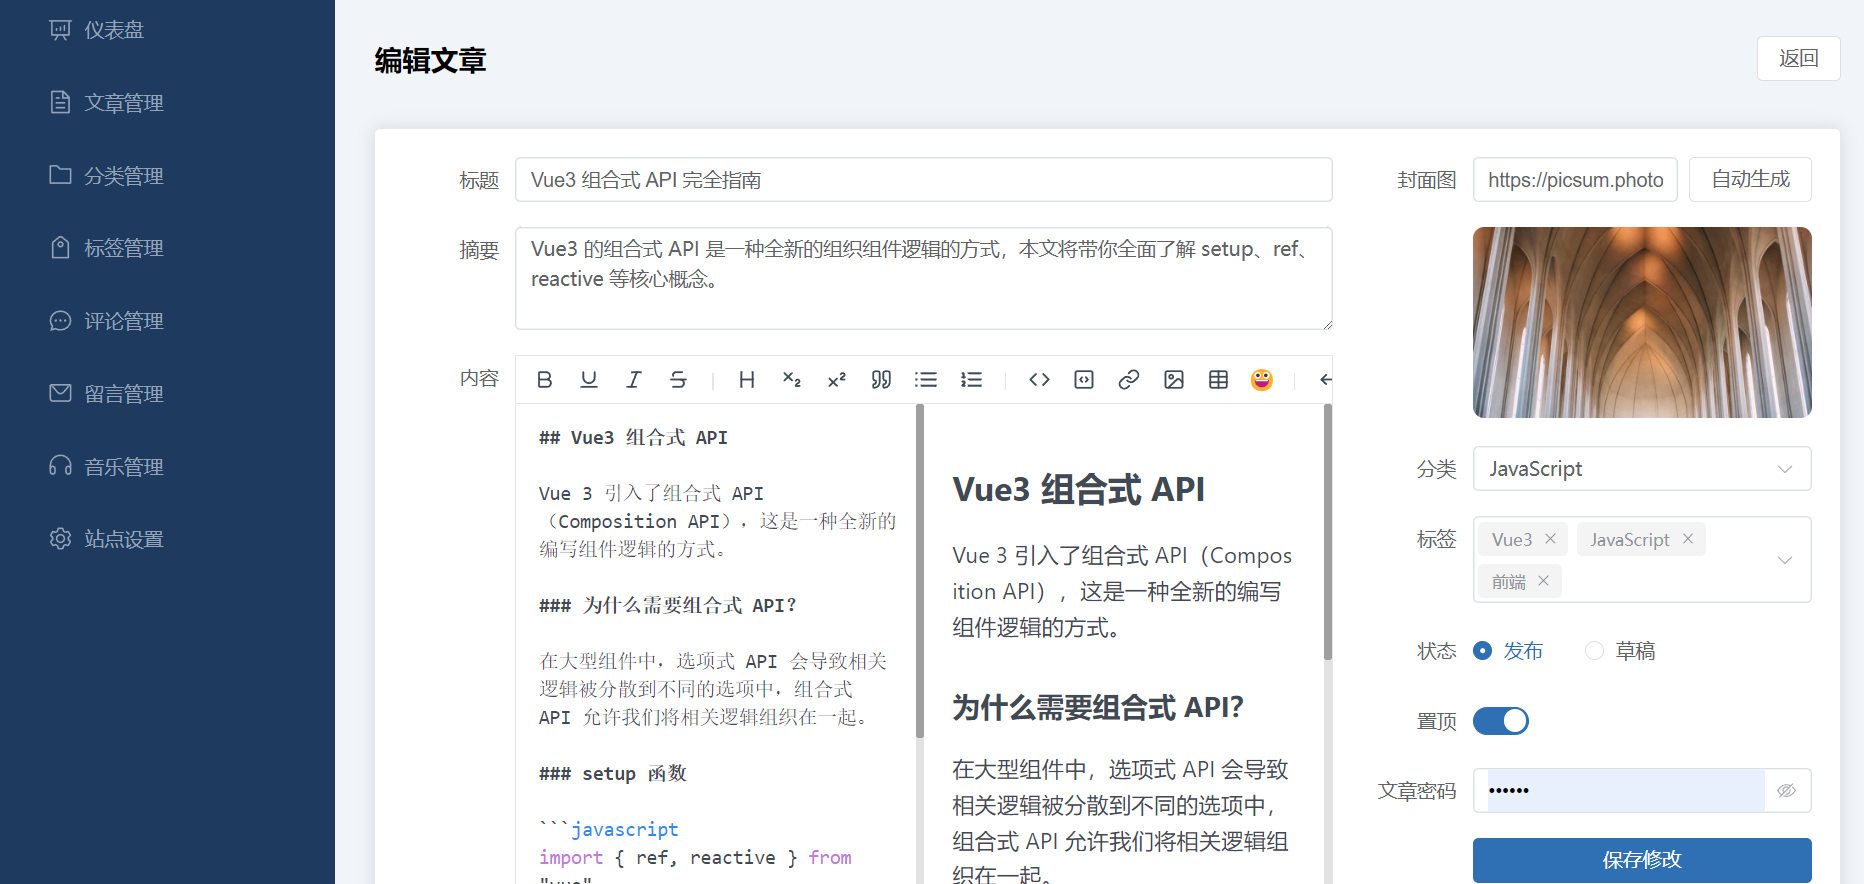Remove the JavaScript tag
Screen dimensions: 1864x884
1688,539
